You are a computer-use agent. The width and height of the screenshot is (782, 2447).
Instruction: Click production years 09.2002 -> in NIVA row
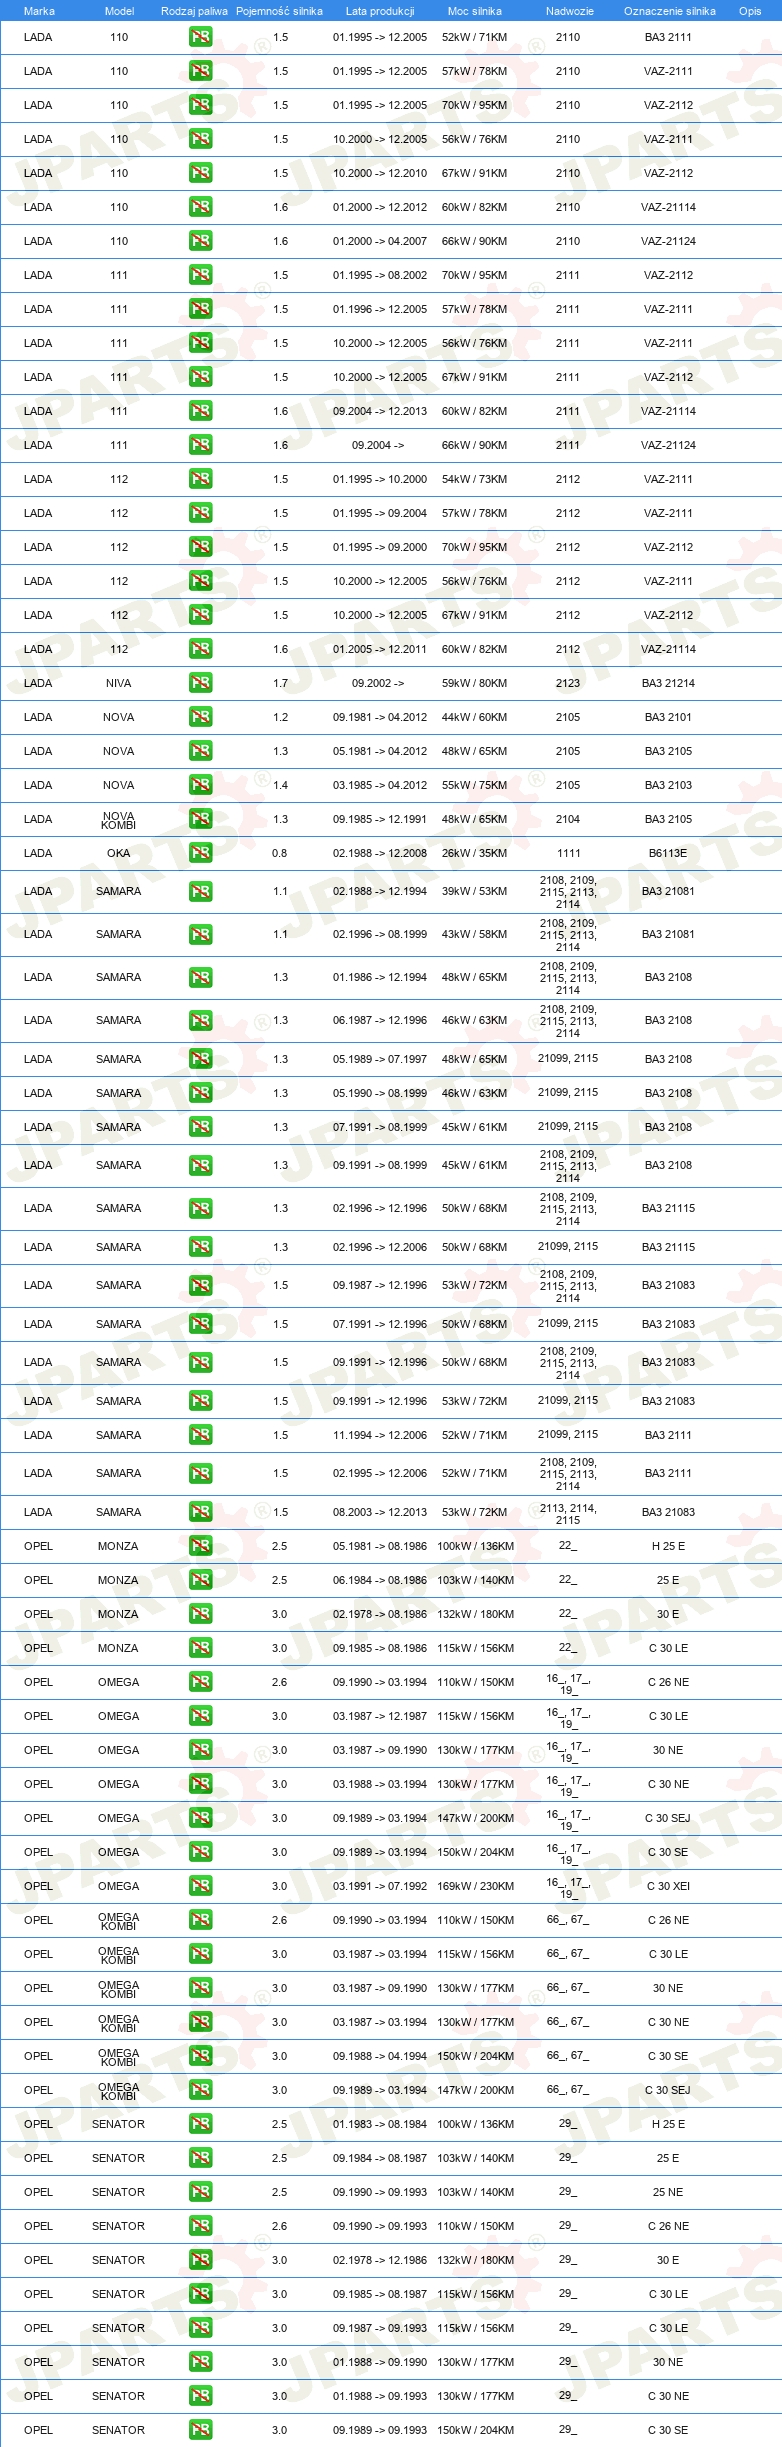tap(378, 683)
